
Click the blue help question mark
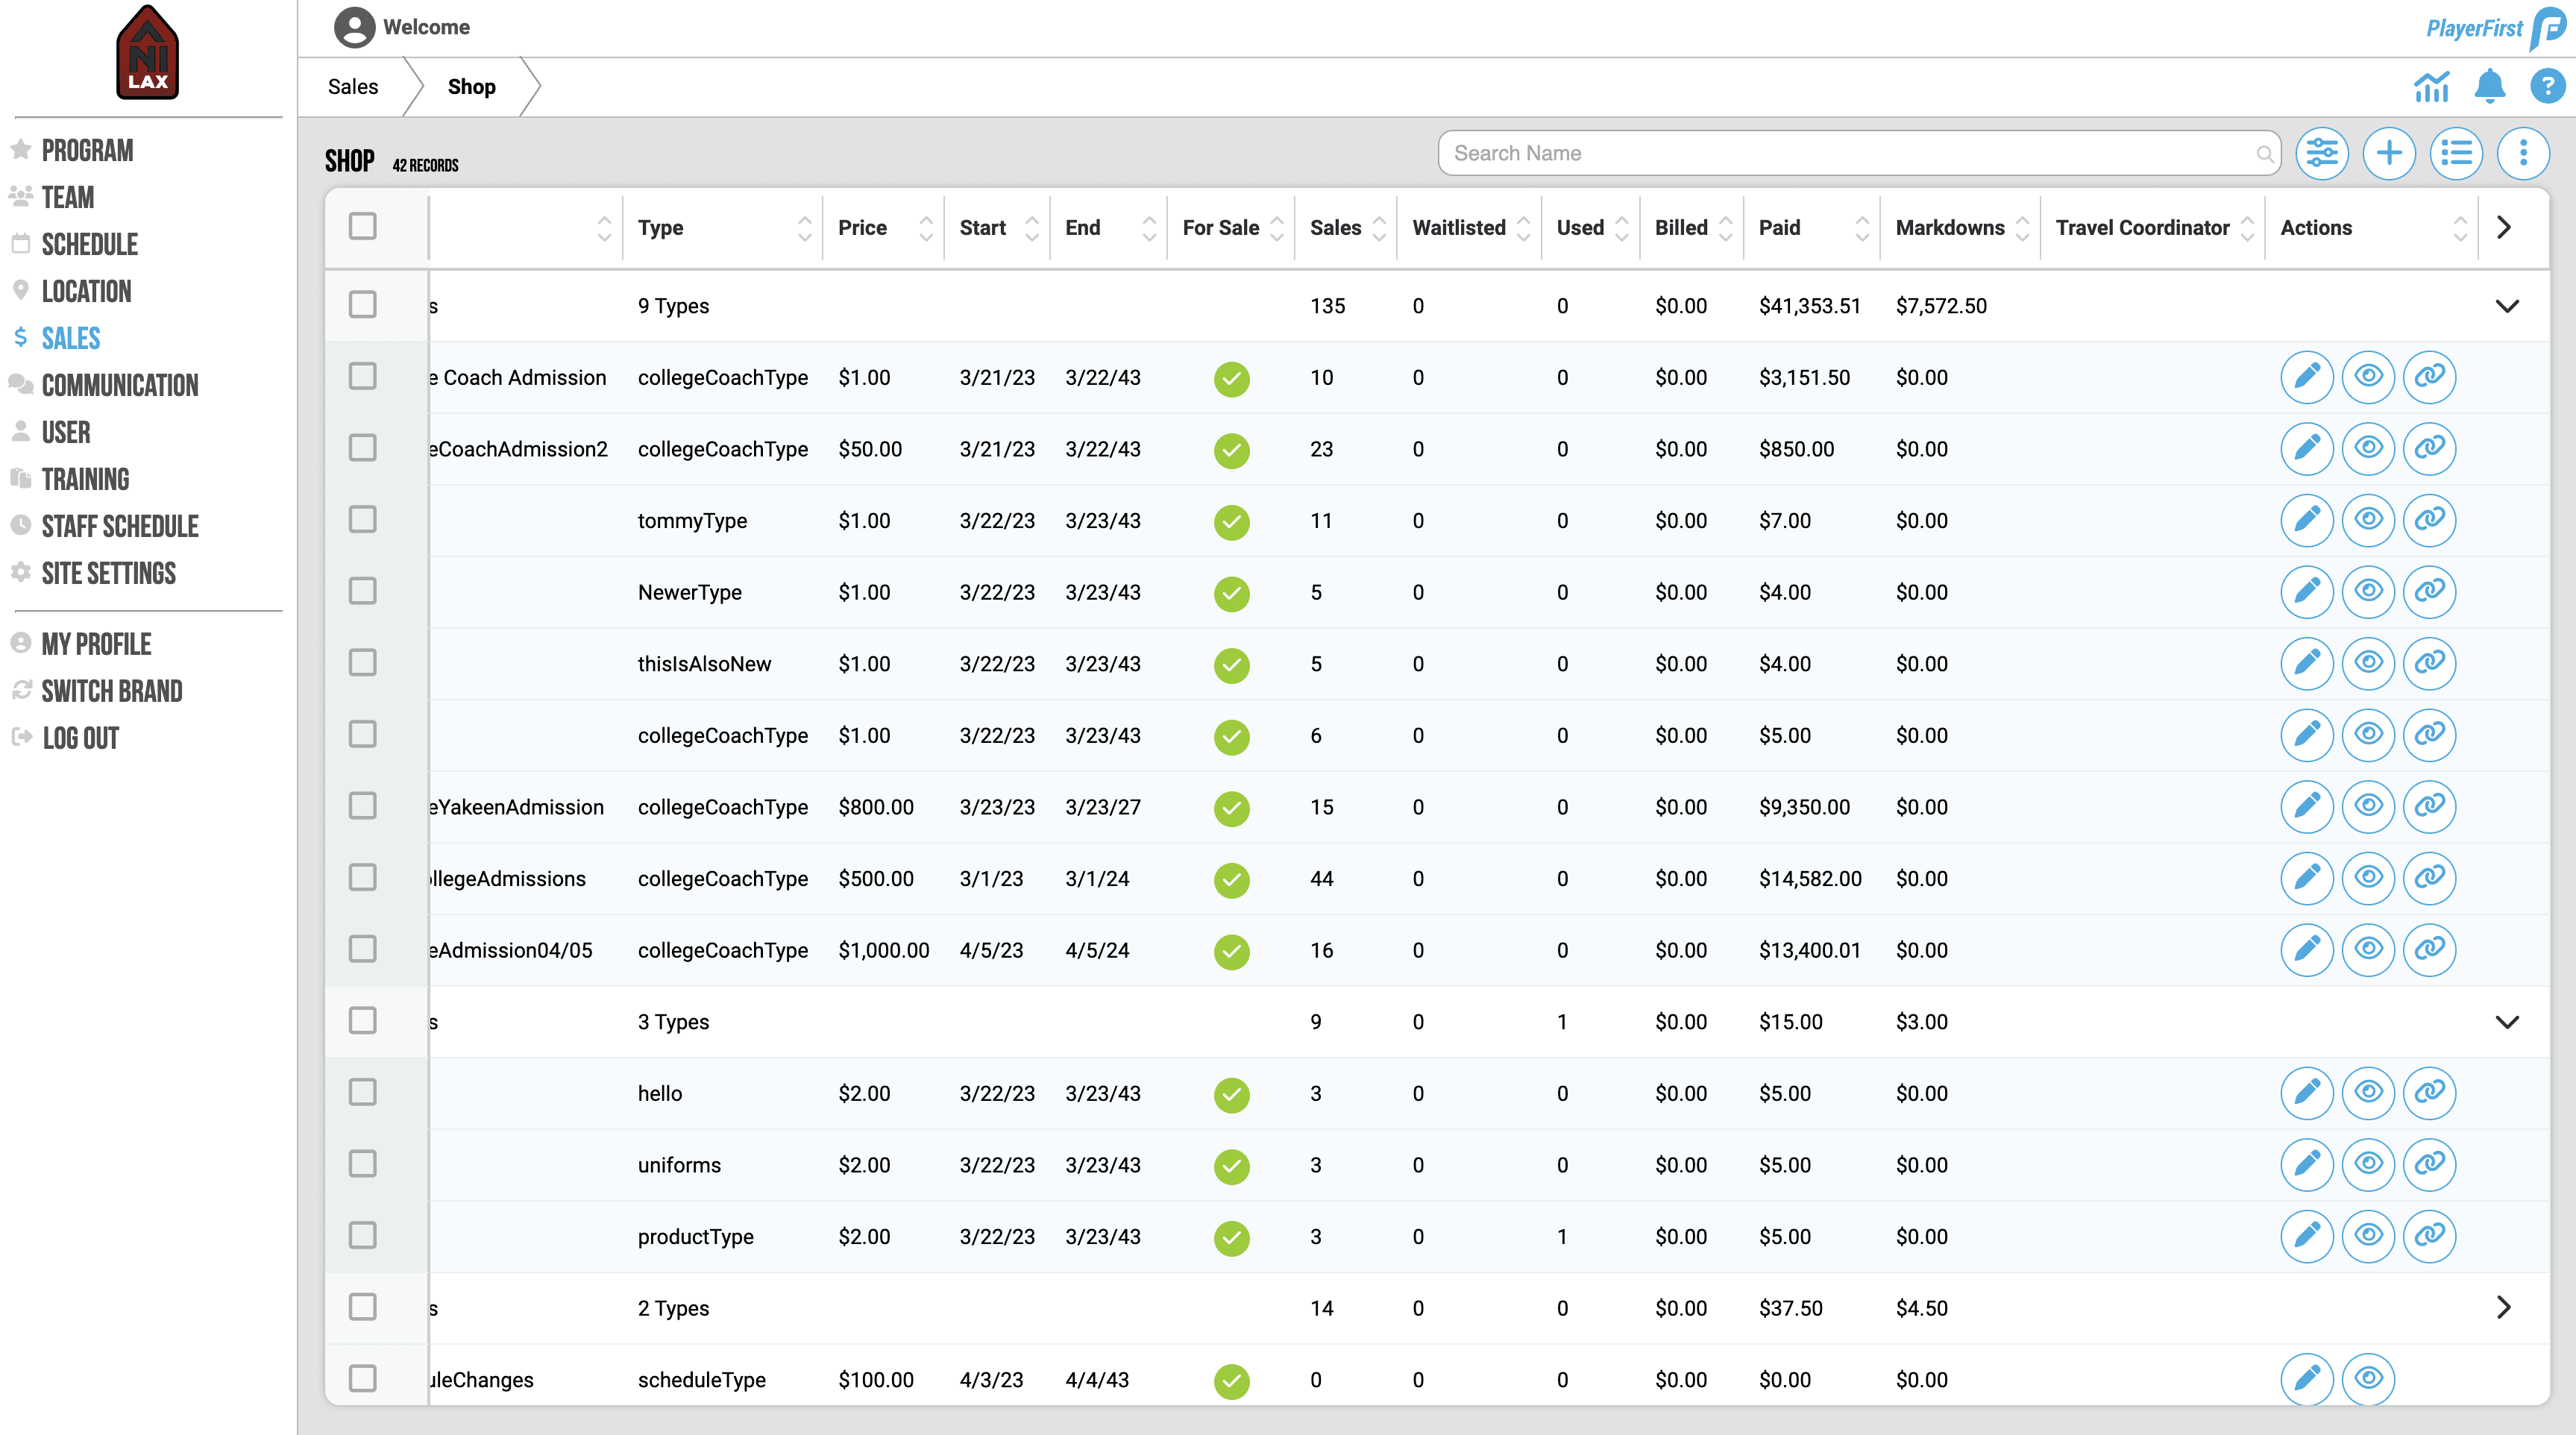[2547, 87]
